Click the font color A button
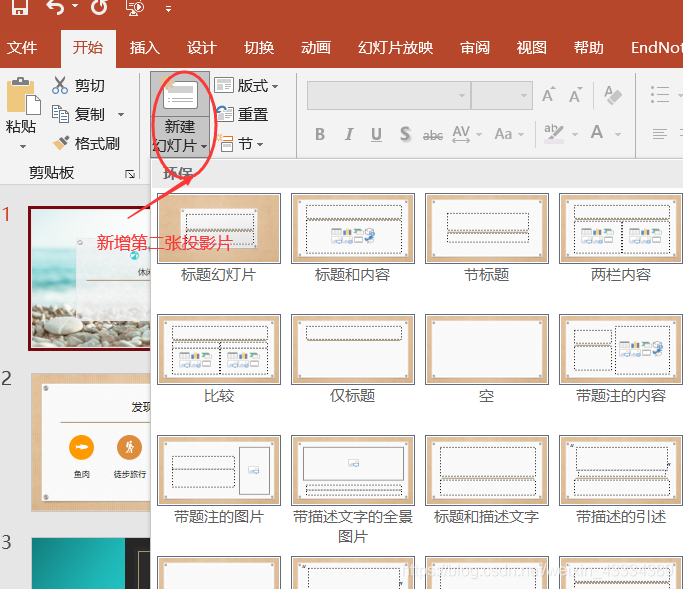The height and width of the screenshot is (589, 683). [x=597, y=132]
